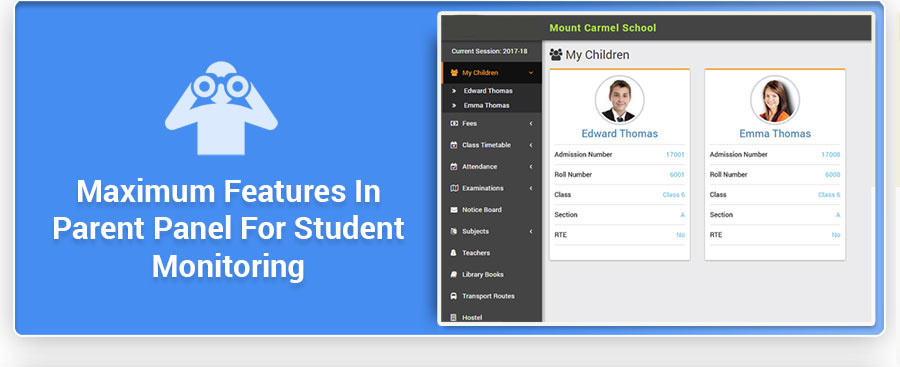
Task: Click Edward Thomas profile photo
Action: click(x=619, y=100)
